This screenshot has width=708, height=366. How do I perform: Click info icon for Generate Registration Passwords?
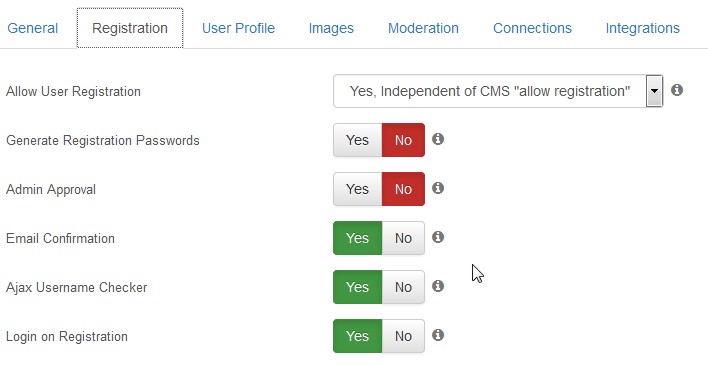[x=438, y=139]
